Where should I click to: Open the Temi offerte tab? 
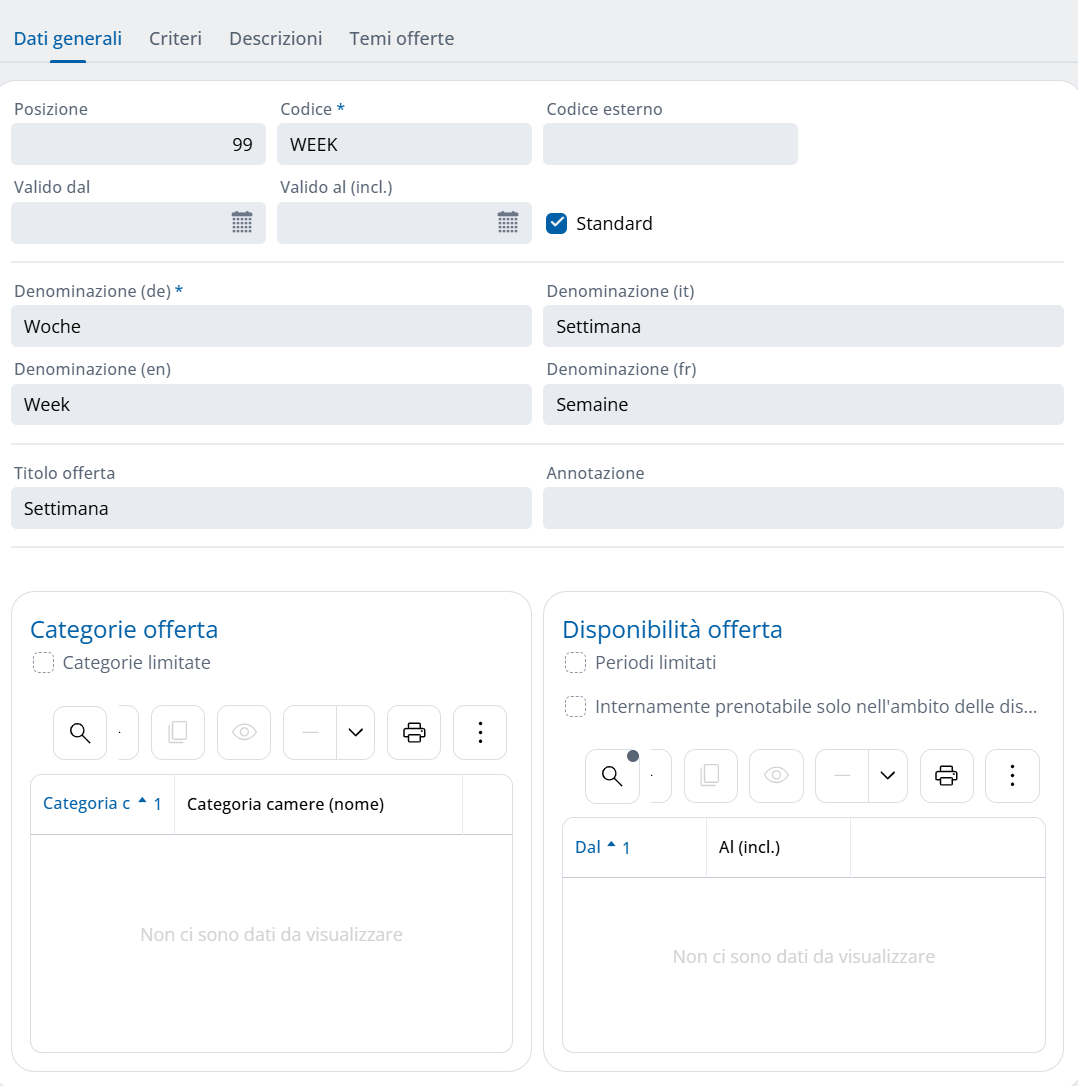click(401, 39)
